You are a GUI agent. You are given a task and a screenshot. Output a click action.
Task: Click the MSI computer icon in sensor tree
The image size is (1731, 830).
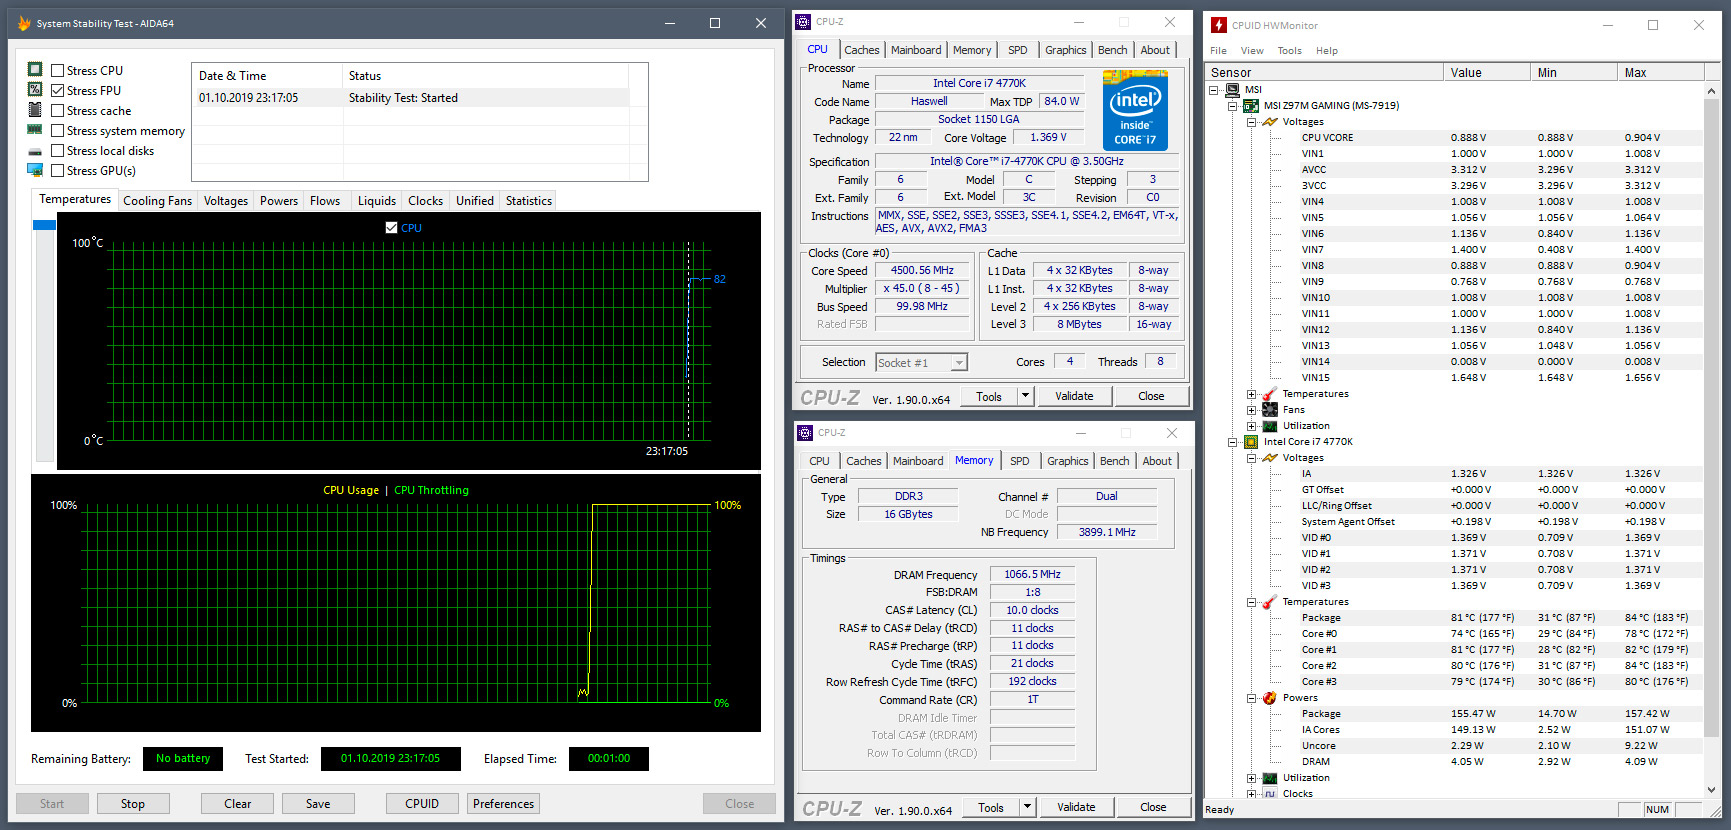pyautogui.click(x=1232, y=90)
